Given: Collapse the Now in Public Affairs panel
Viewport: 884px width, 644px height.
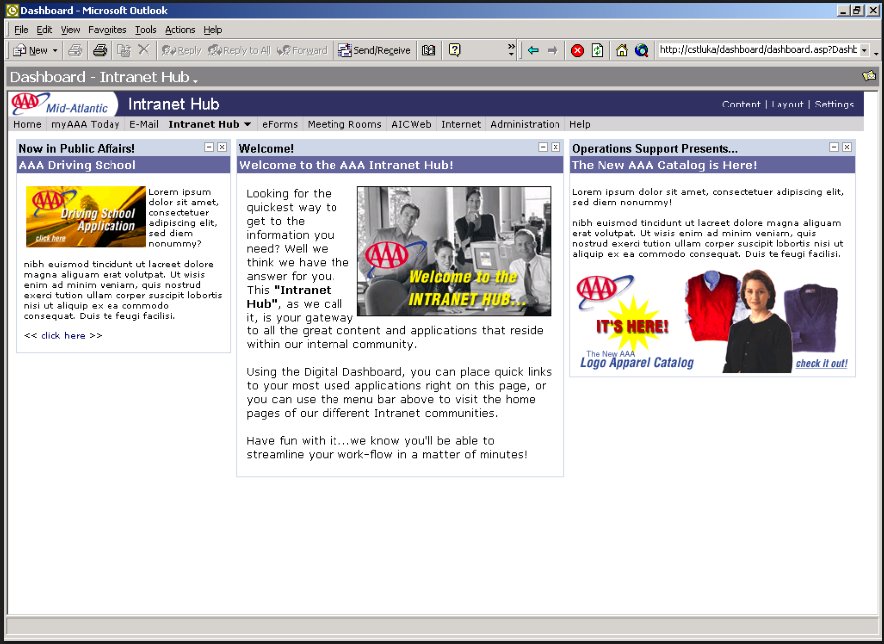Looking at the screenshot, I should point(209,147).
